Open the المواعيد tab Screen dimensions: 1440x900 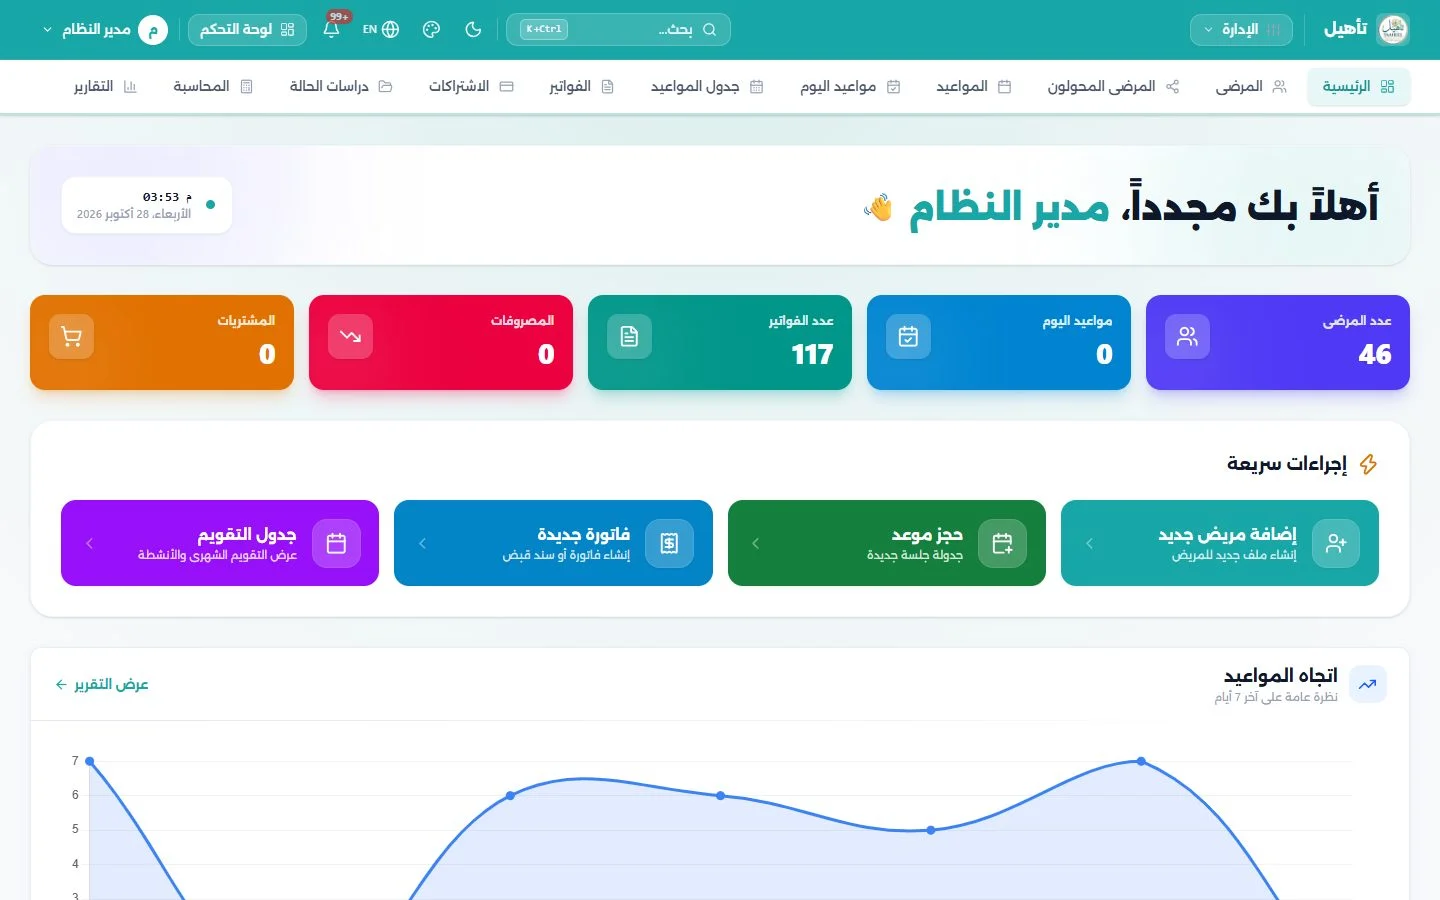point(973,87)
